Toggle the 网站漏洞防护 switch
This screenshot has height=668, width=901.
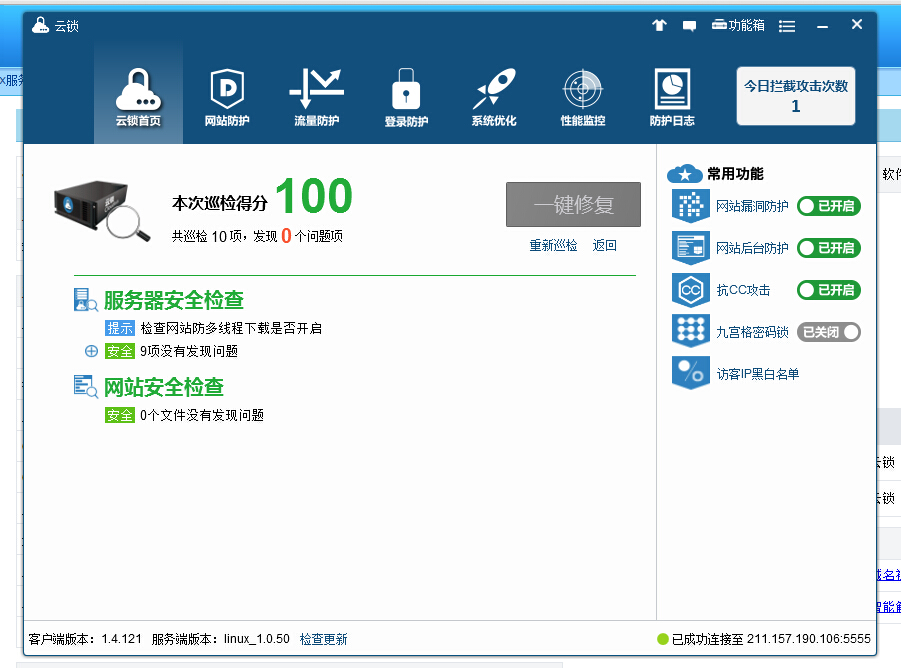click(829, 206)
